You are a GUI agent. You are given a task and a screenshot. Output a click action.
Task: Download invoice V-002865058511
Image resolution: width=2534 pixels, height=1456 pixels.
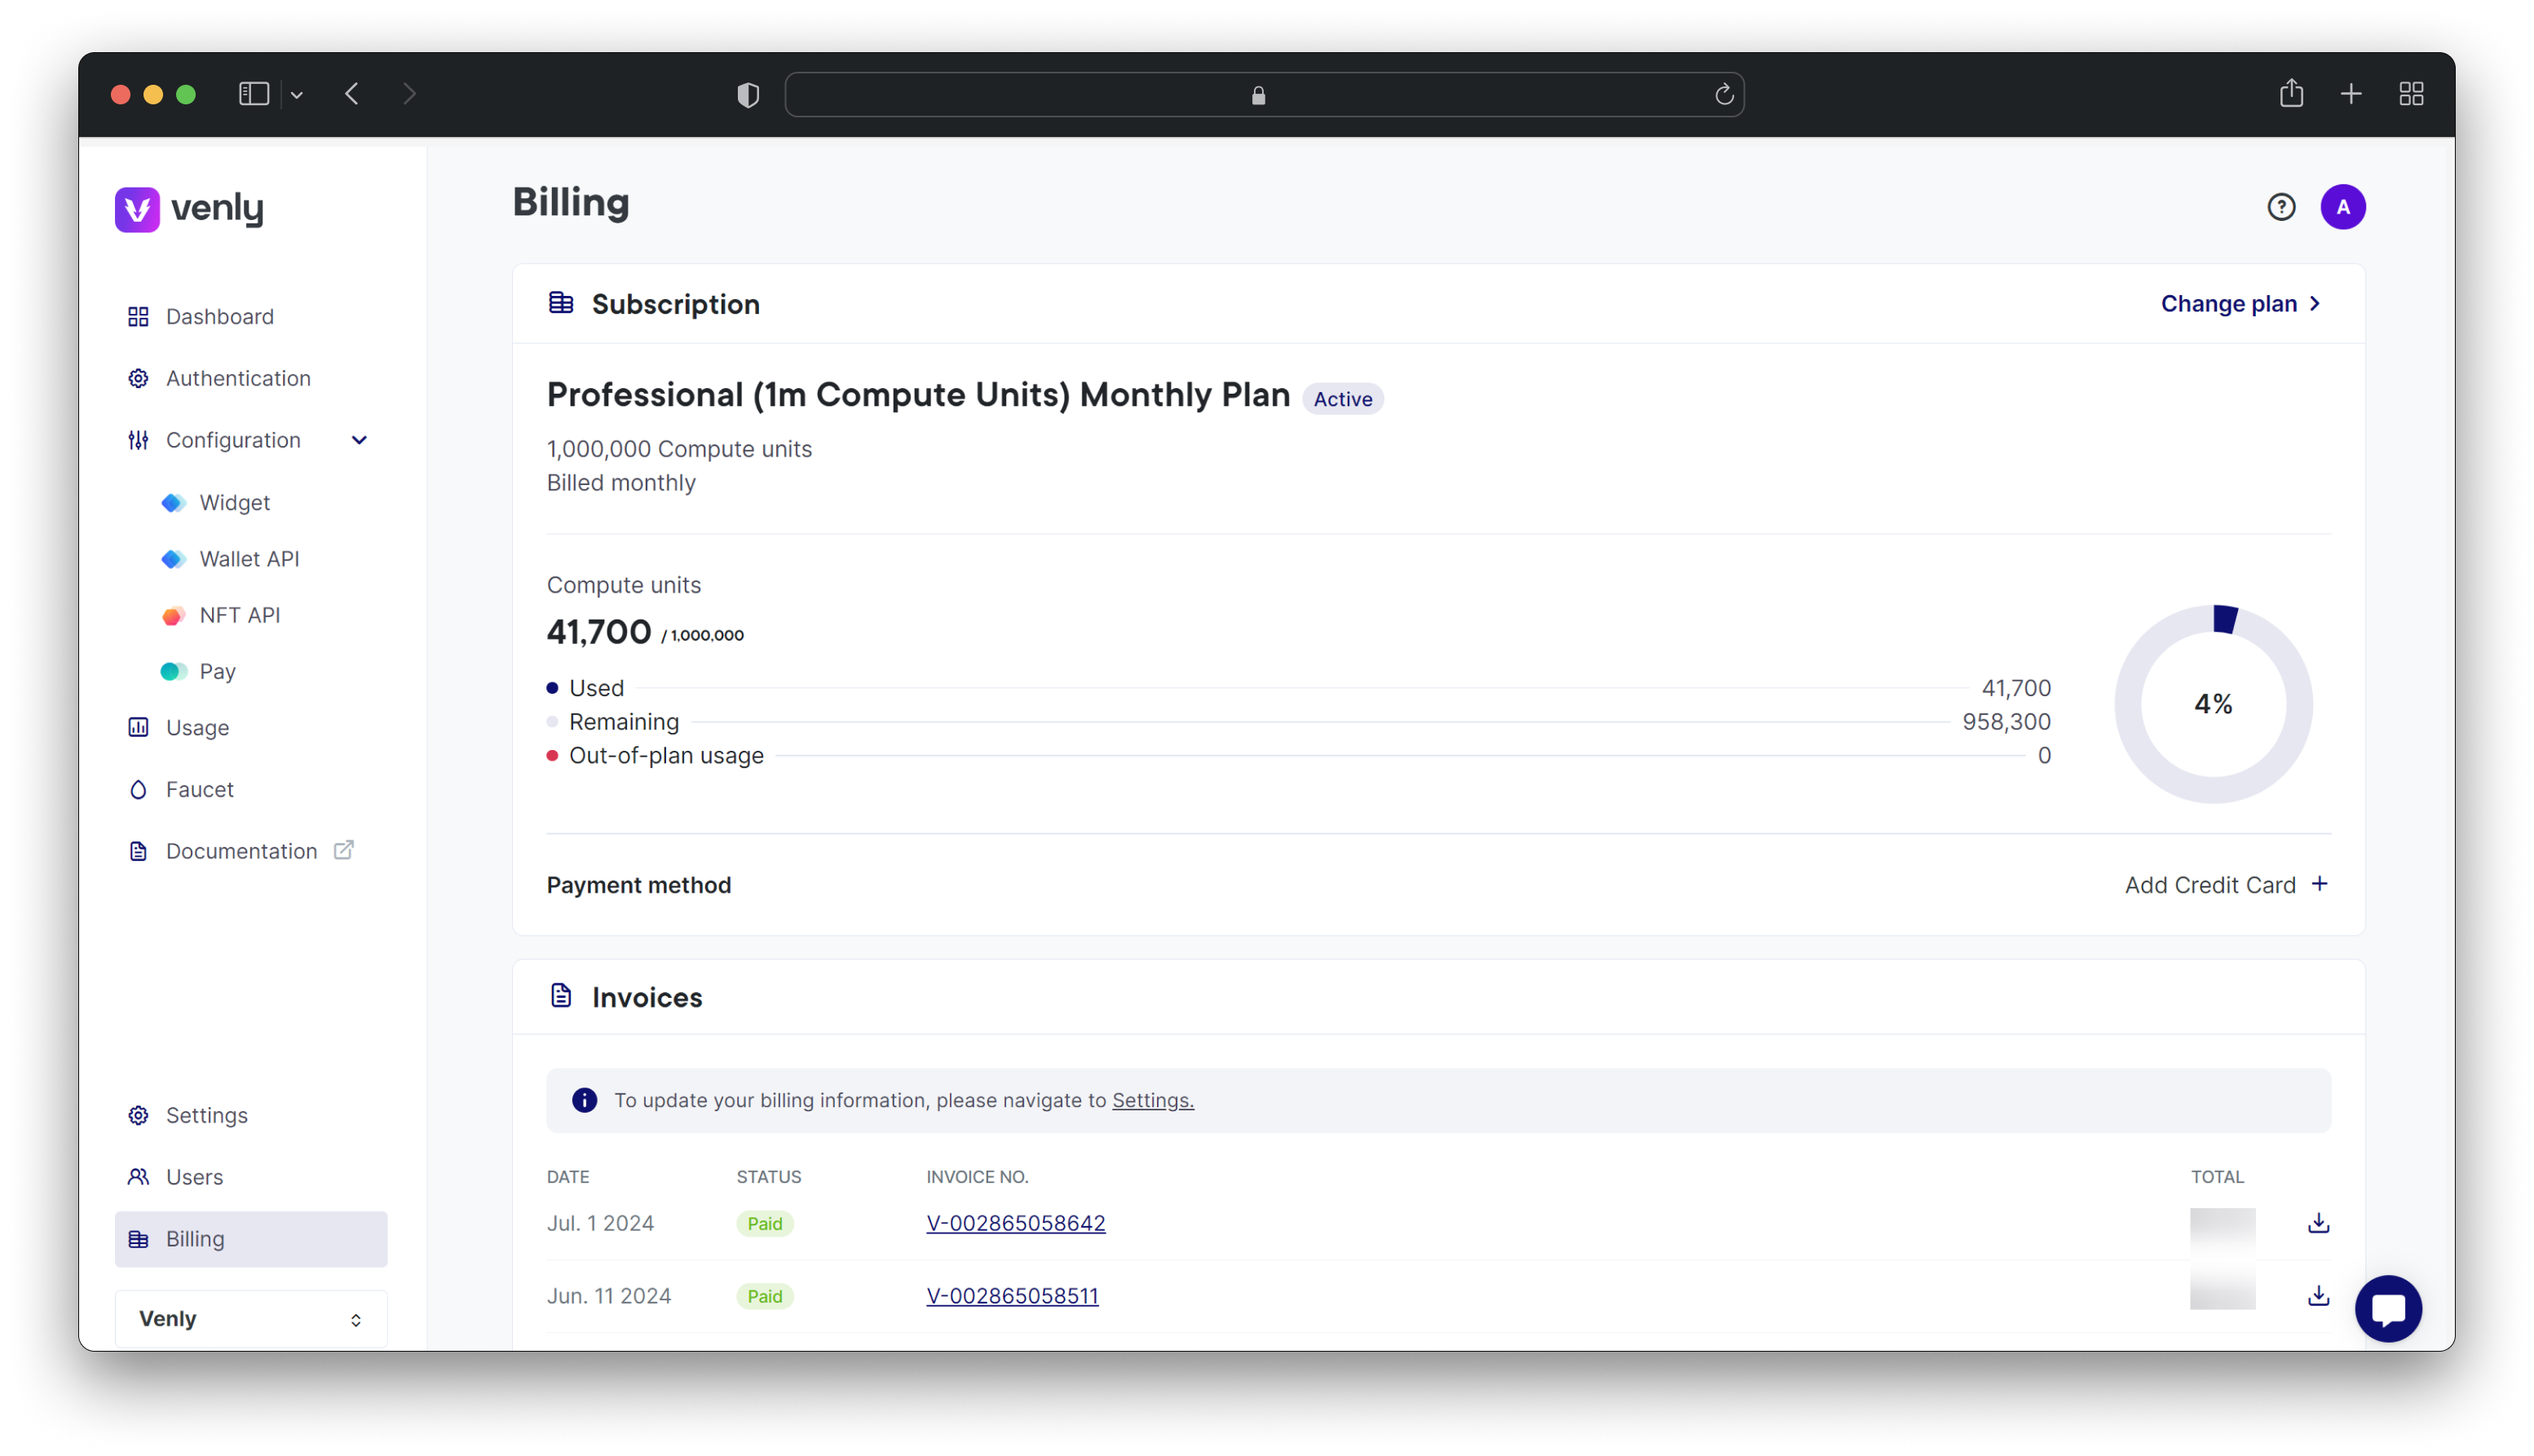2318,1296
